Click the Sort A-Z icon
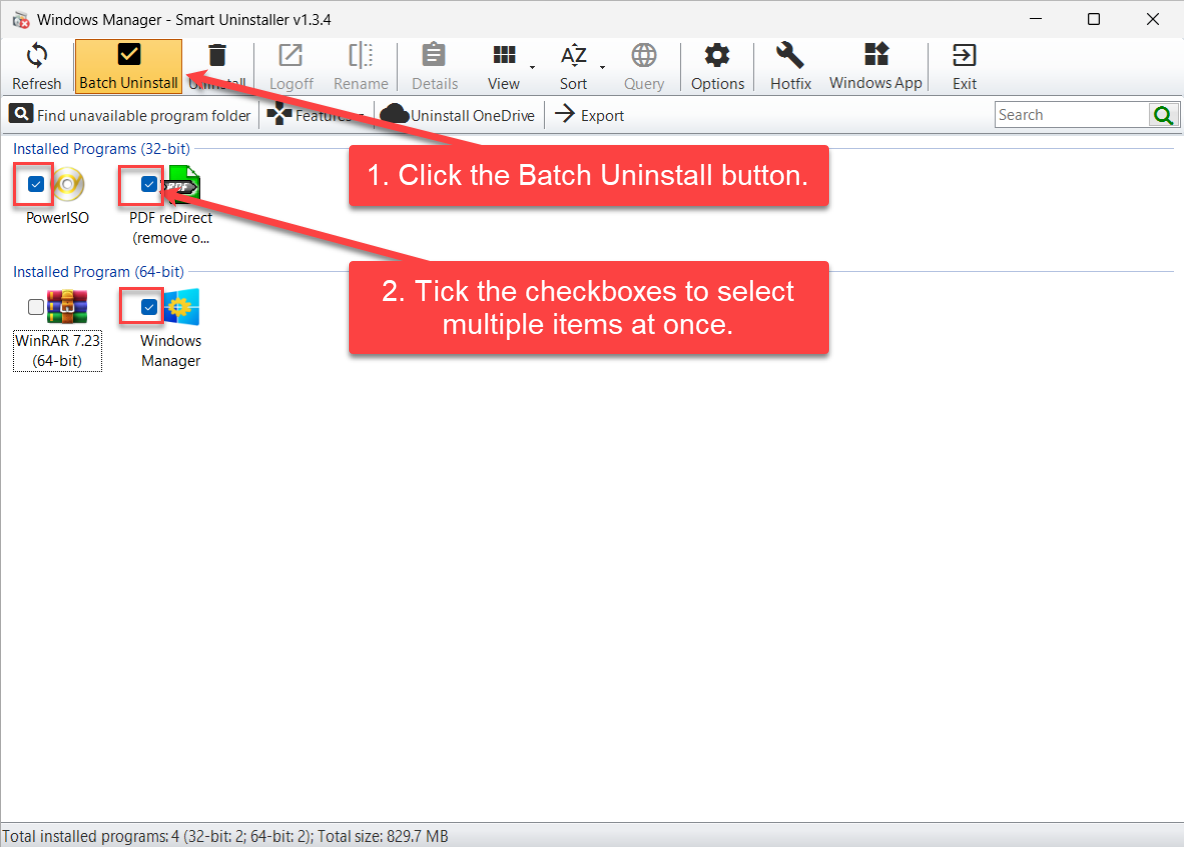The width and height of the screenshot is (1184, 847). (573, 56)
